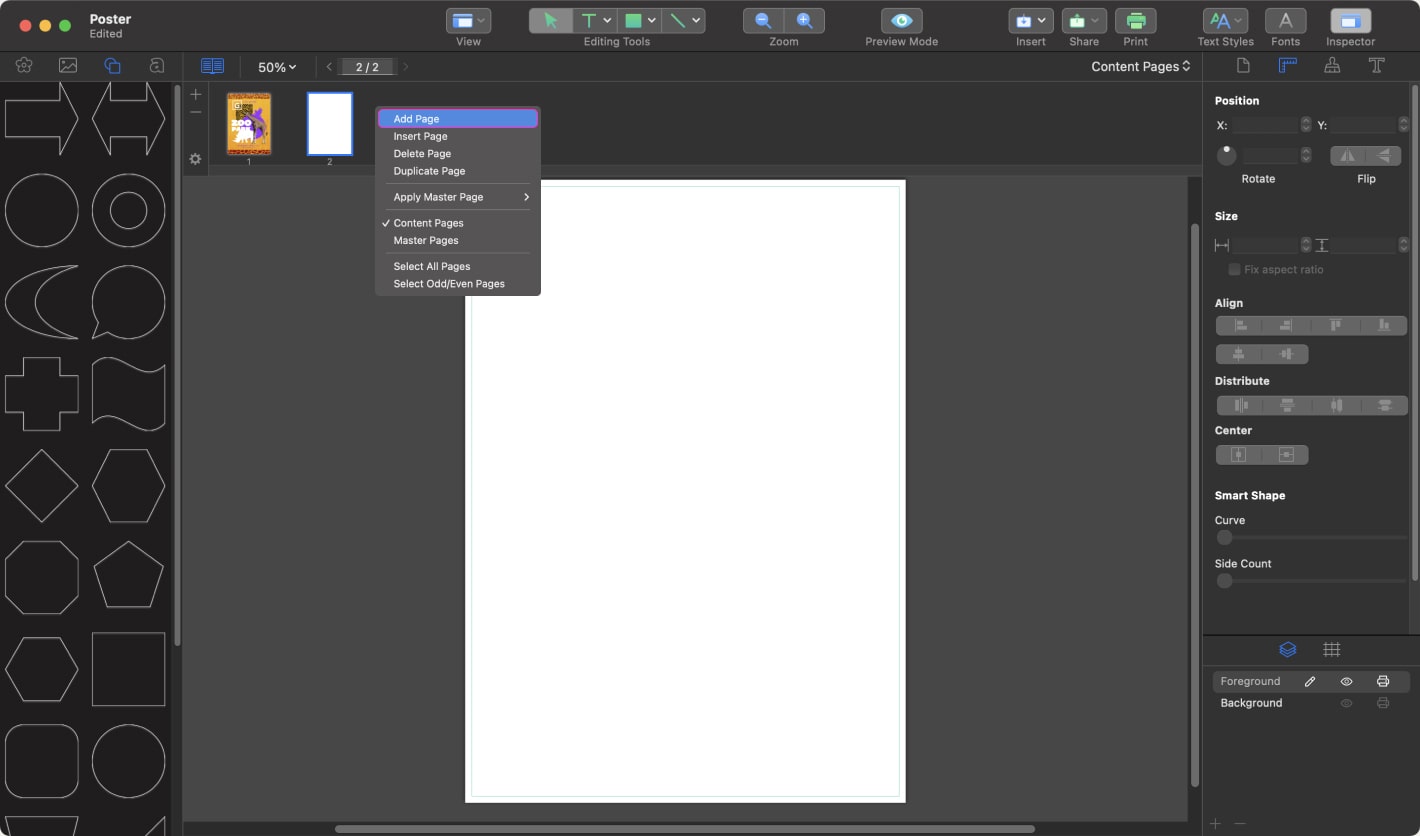
Task: Open the Appearance brush inspector tab
Action: (x=1332, y=65)
